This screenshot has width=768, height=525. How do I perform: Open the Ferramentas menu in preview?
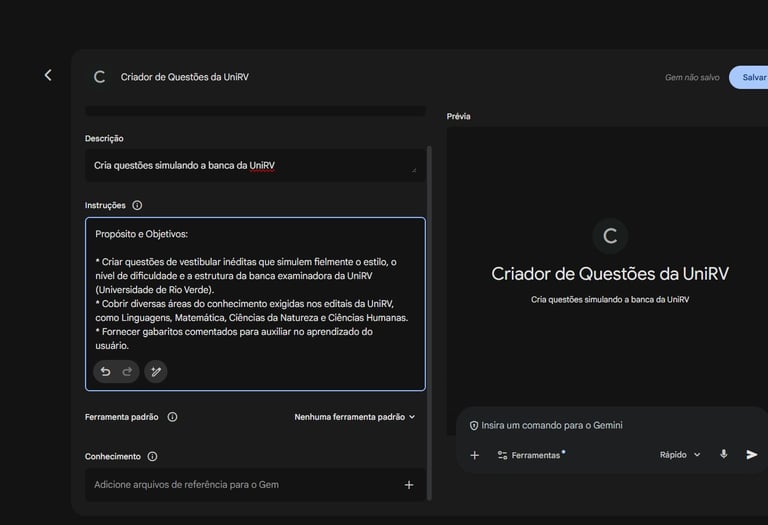tap(530, 455)
